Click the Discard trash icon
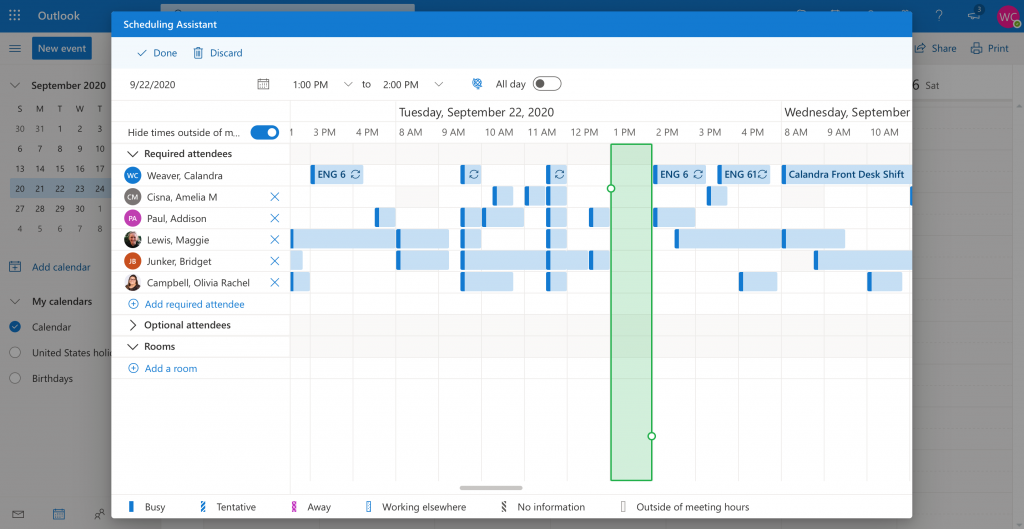 (198, 53)
